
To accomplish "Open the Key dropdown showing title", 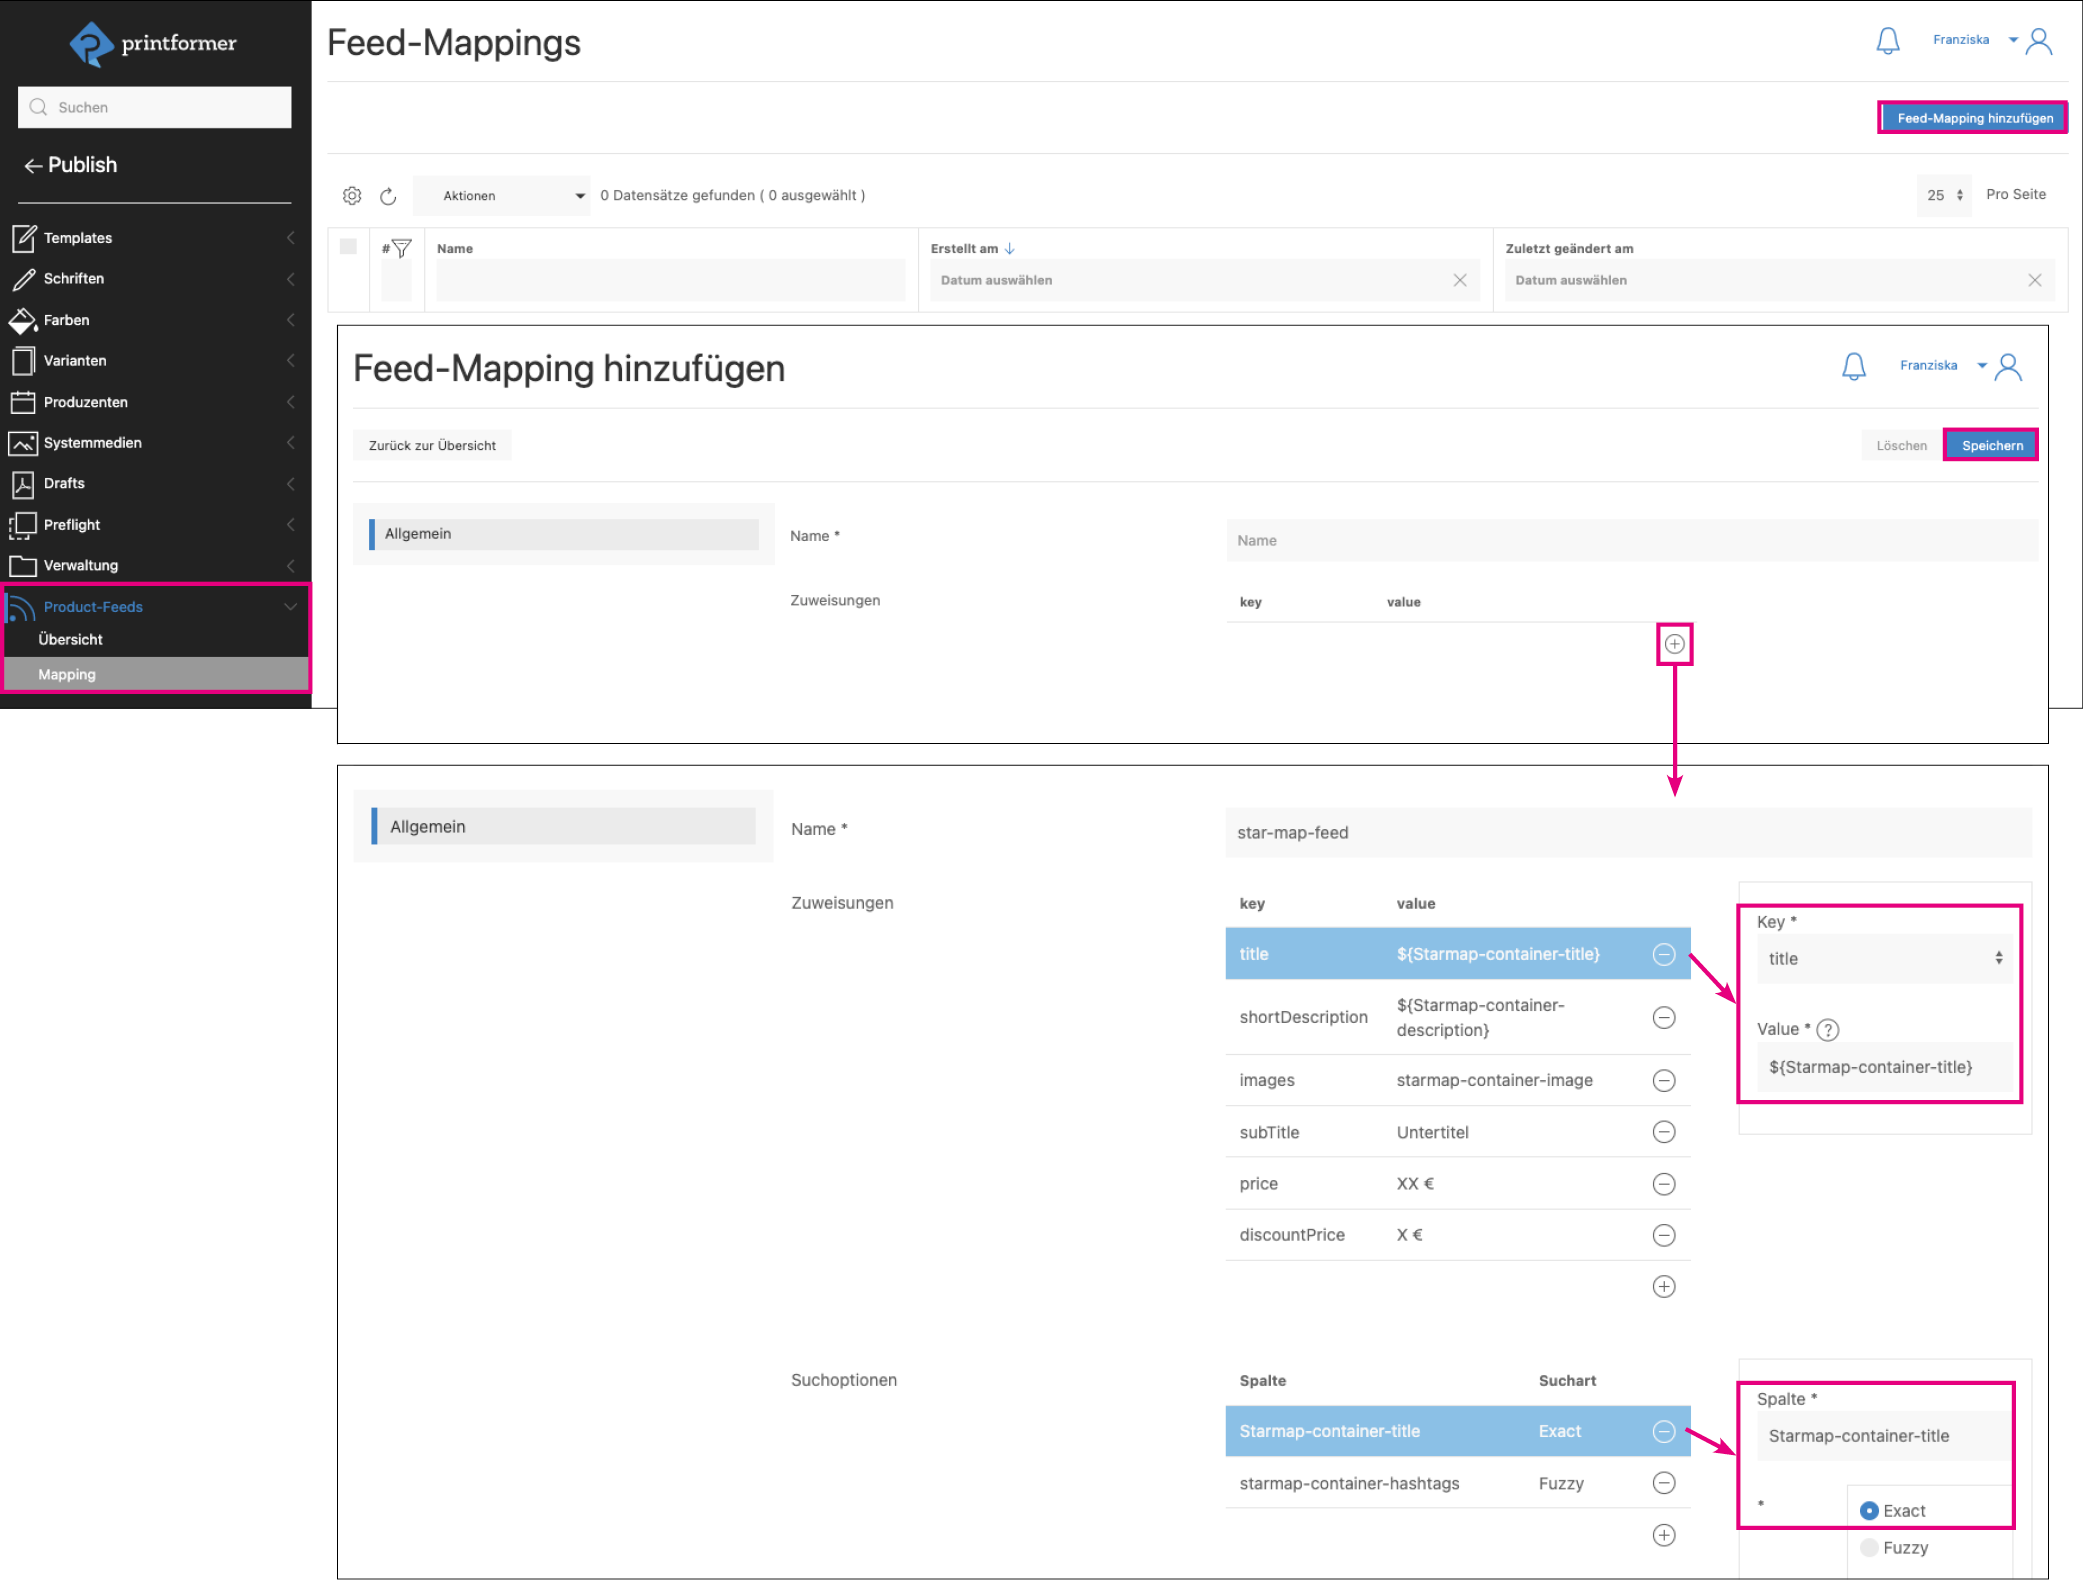I will pos(1884,958).
